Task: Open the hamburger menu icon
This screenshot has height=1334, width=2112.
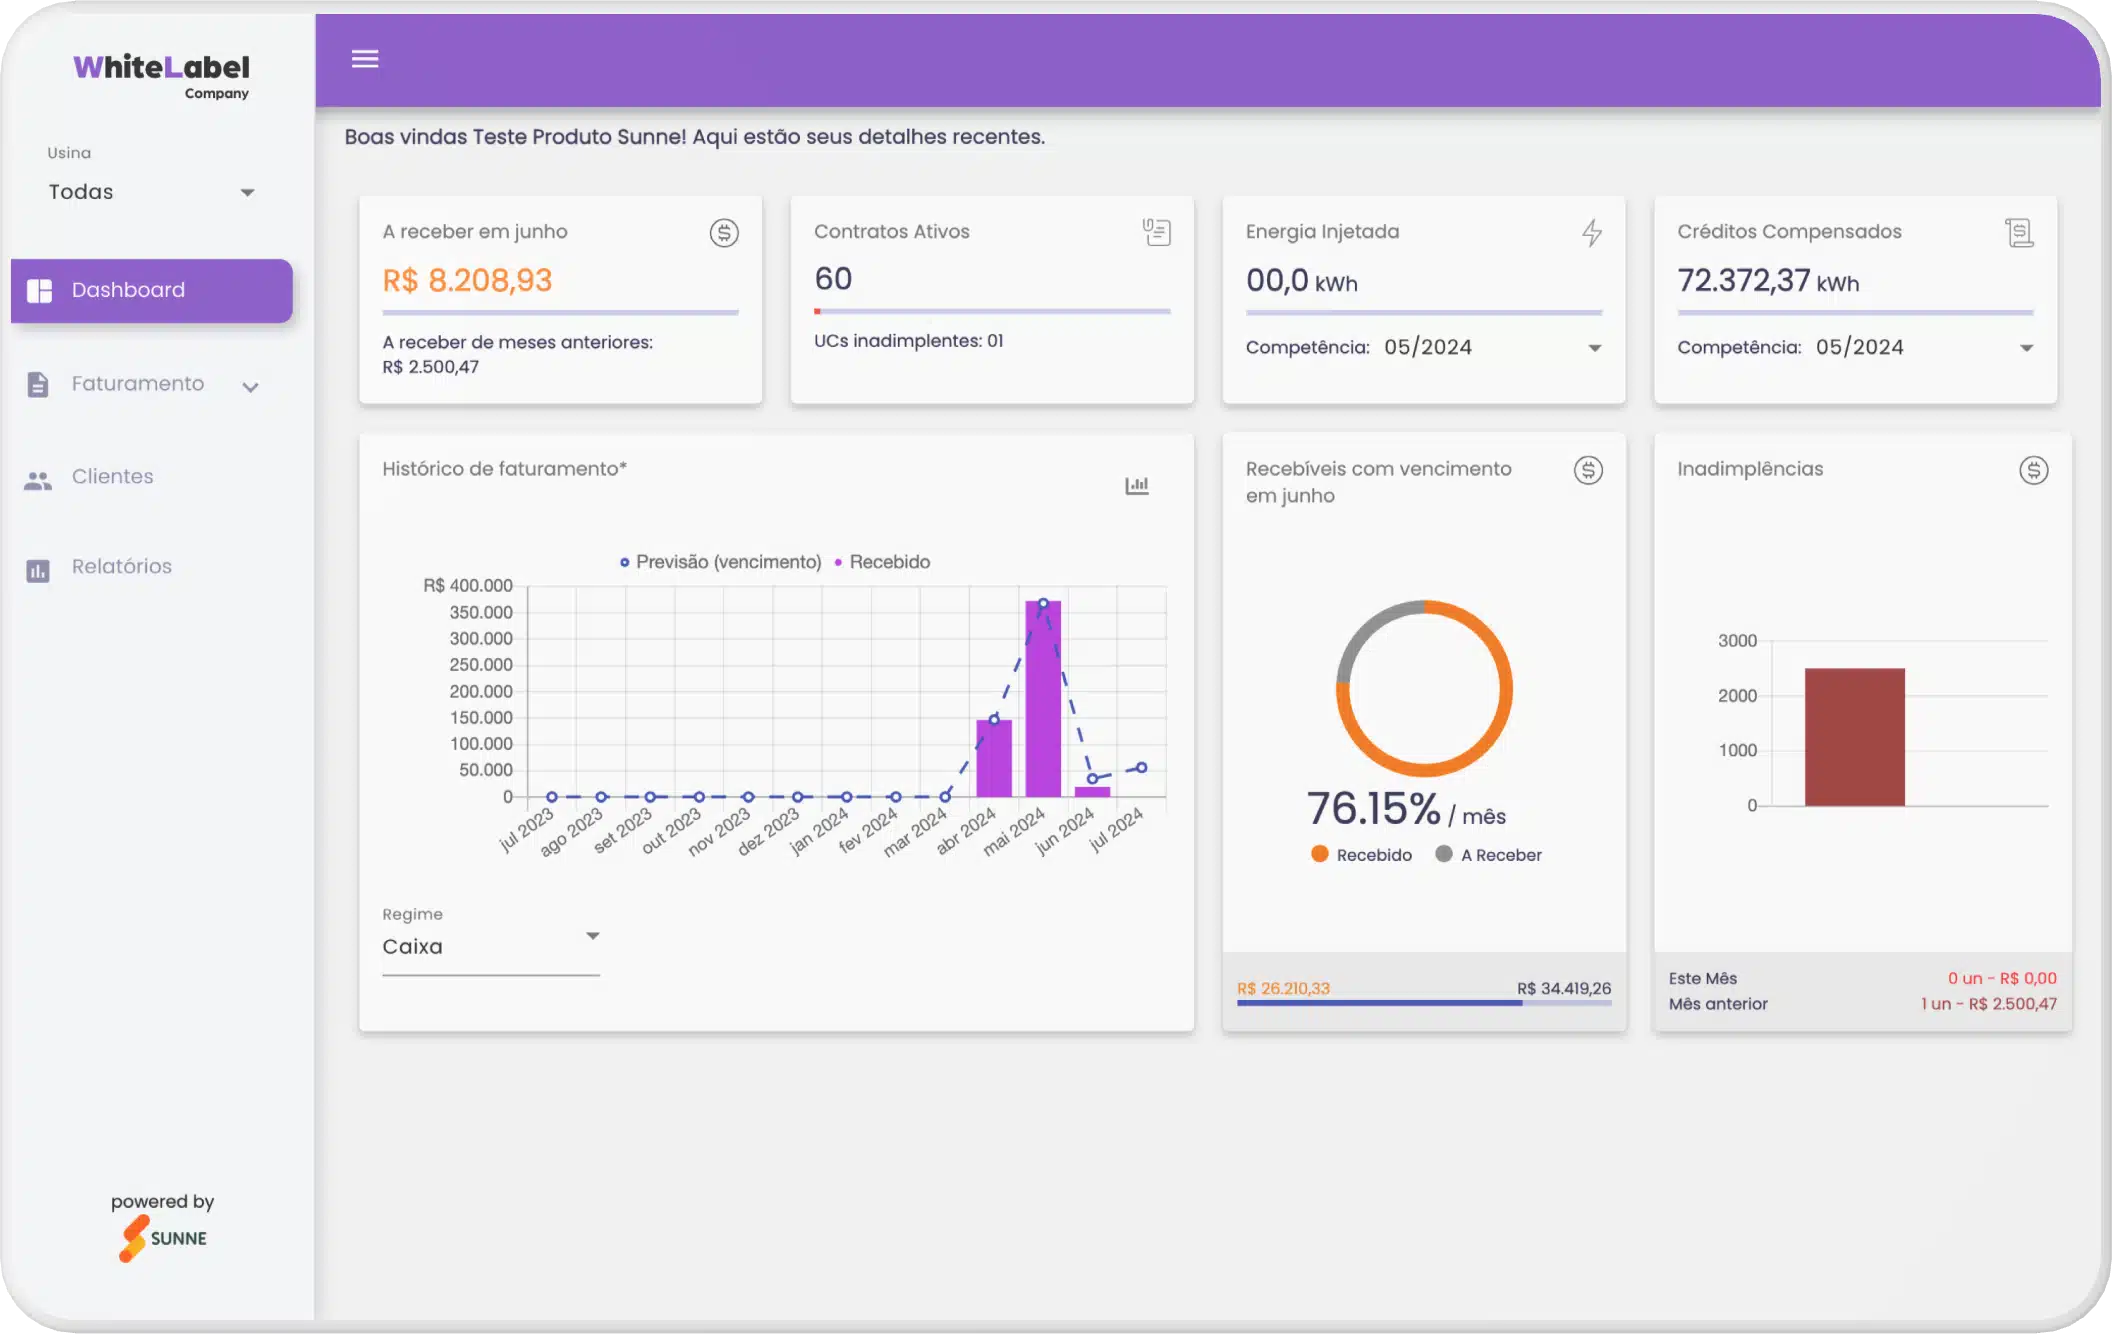Action: coord(365,59)
